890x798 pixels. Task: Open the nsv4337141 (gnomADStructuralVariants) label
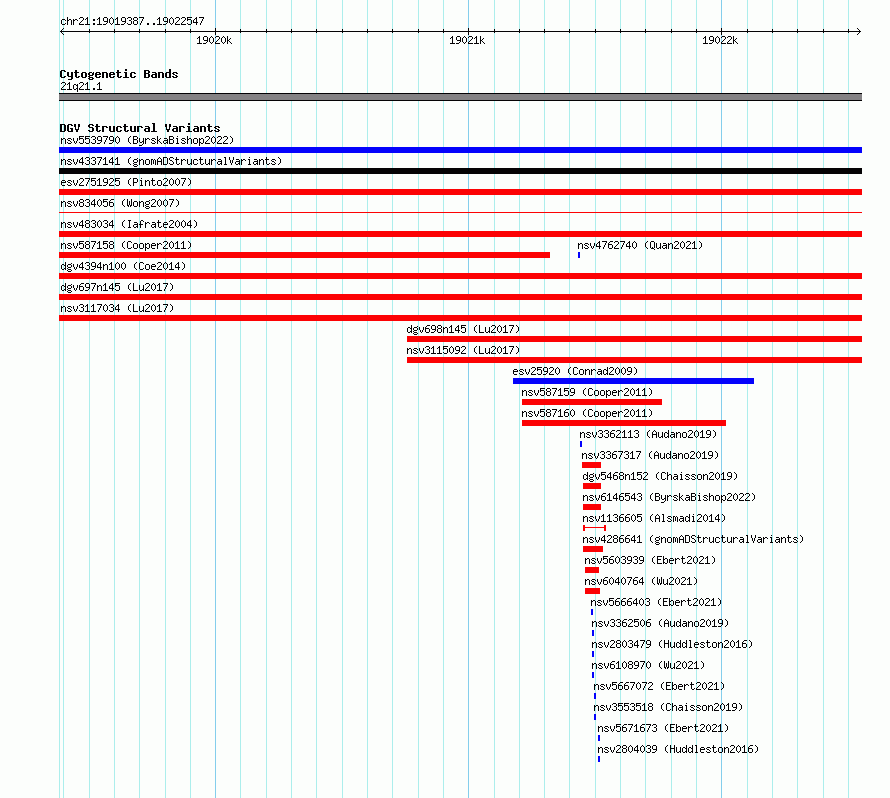click(171, 161)
